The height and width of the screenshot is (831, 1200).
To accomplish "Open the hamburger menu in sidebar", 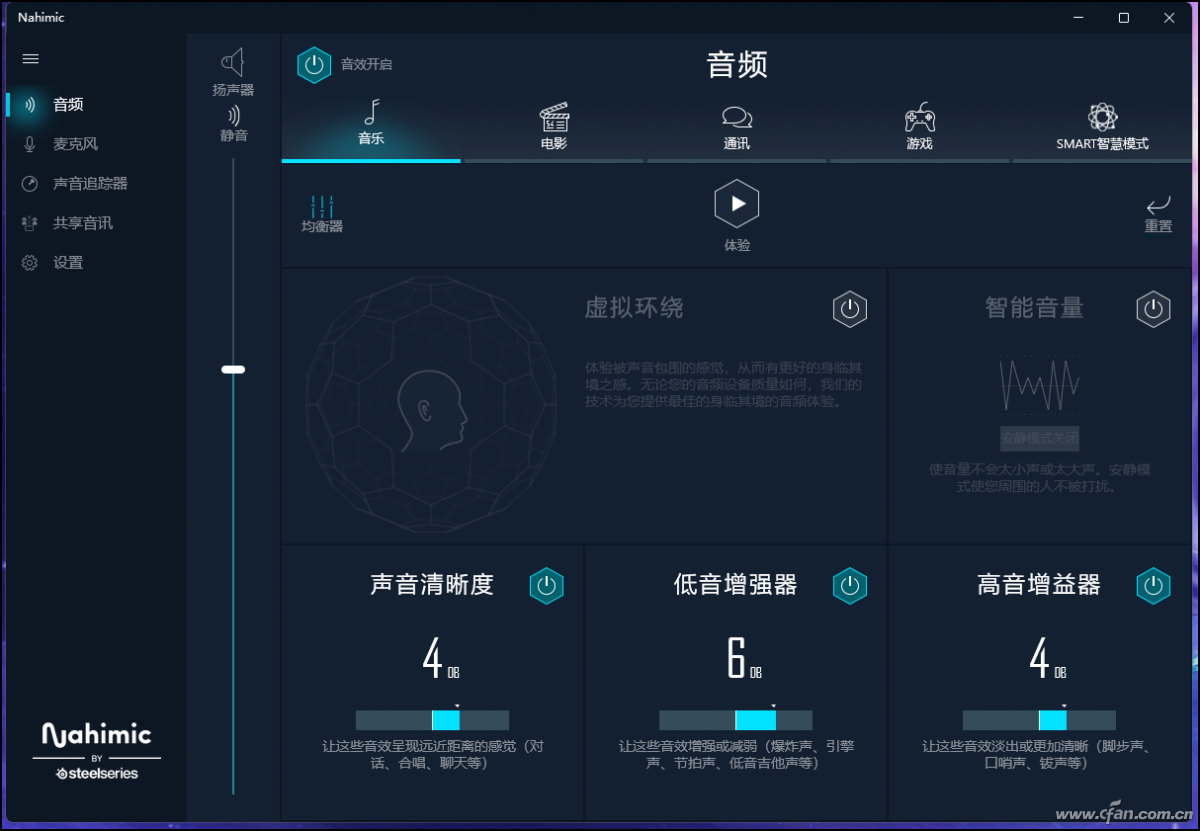I will coord(31,59).
